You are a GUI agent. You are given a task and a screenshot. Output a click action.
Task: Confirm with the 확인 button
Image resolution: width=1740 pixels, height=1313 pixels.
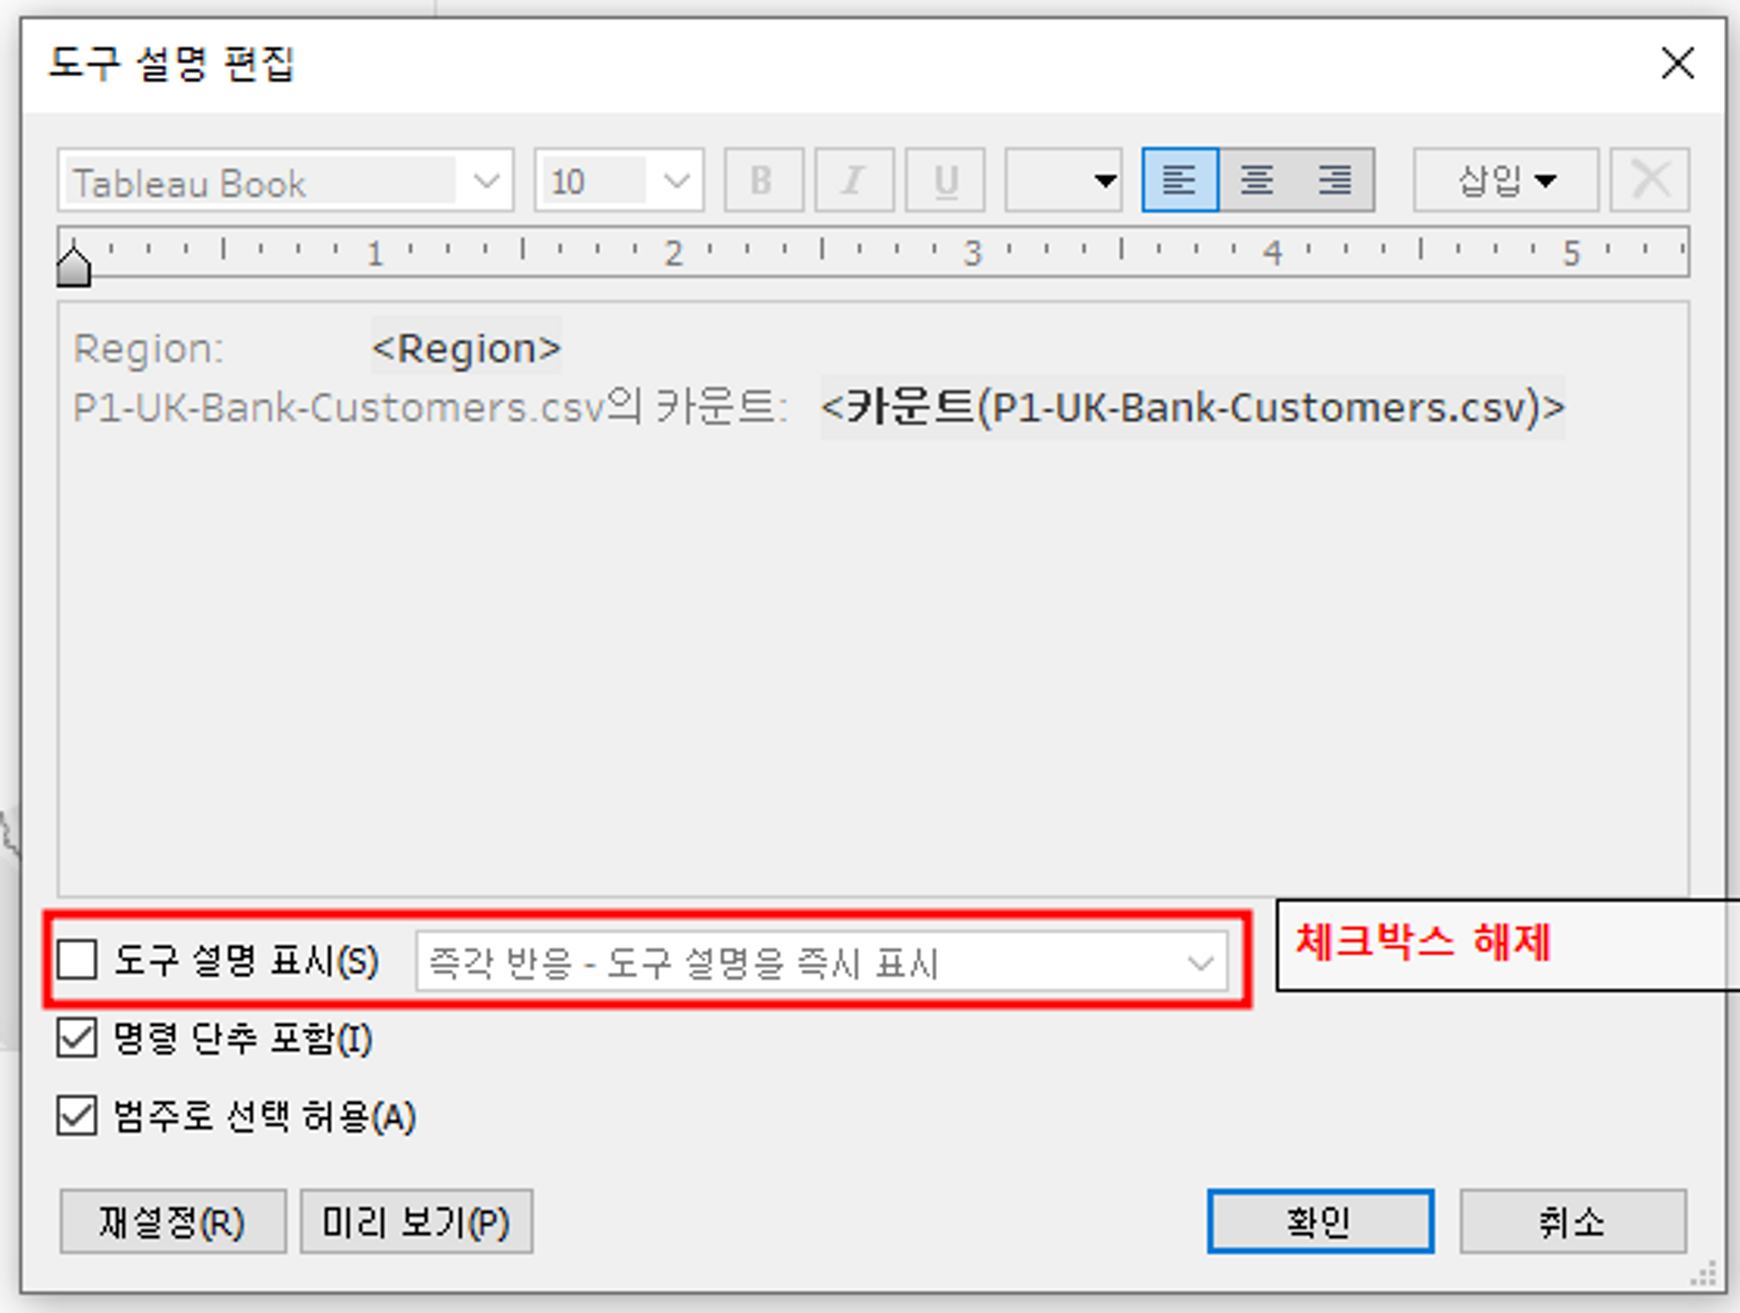pos(1320,1221)
